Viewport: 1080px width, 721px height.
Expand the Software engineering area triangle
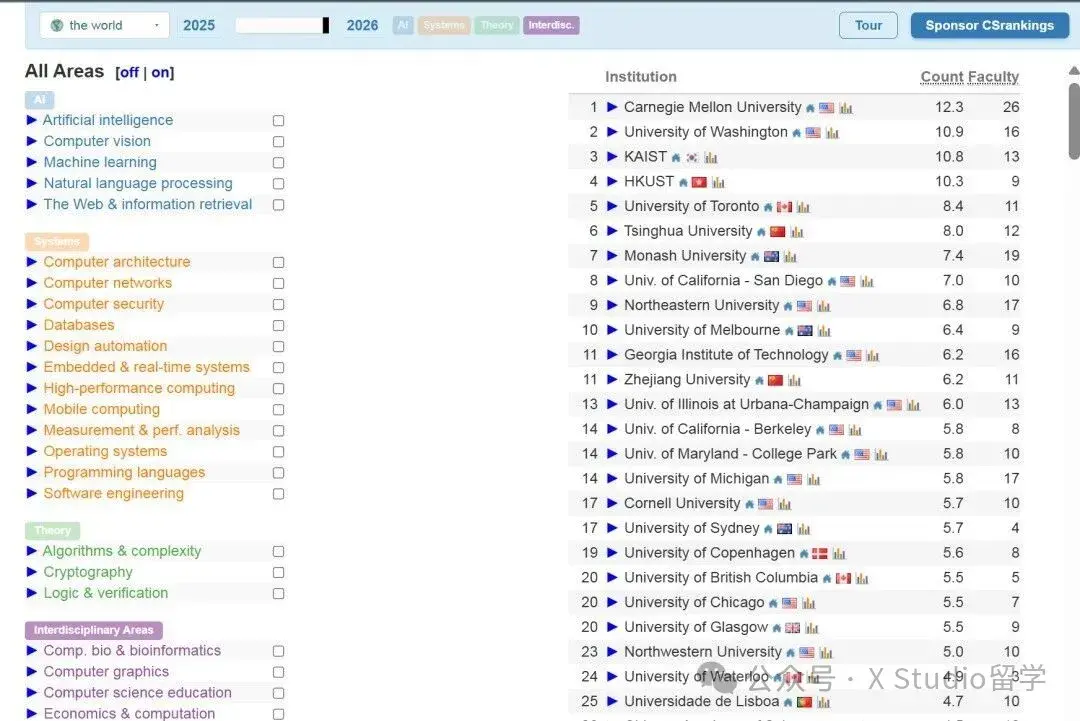coord(31,493)
